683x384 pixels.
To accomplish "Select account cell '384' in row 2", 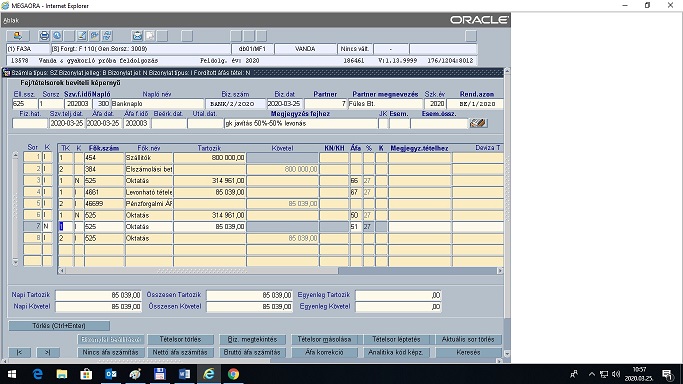I will coord(105,169).
